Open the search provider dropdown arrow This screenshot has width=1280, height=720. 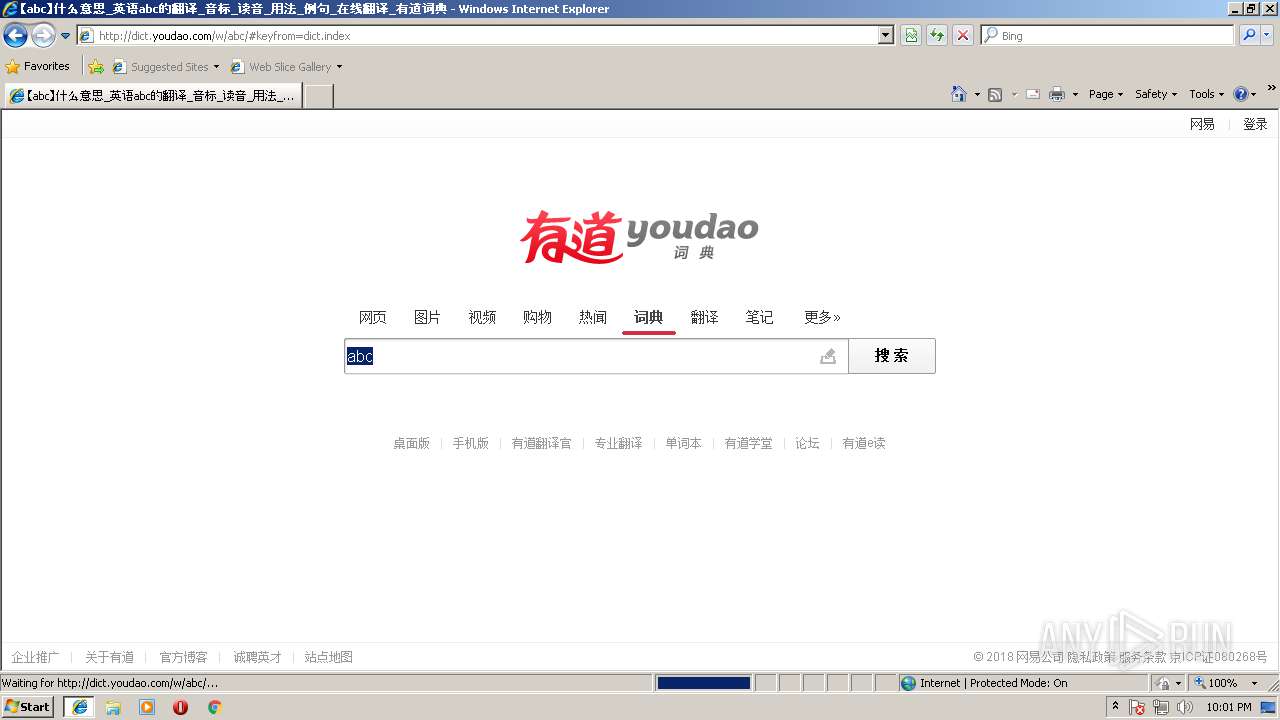point(1267,35)
